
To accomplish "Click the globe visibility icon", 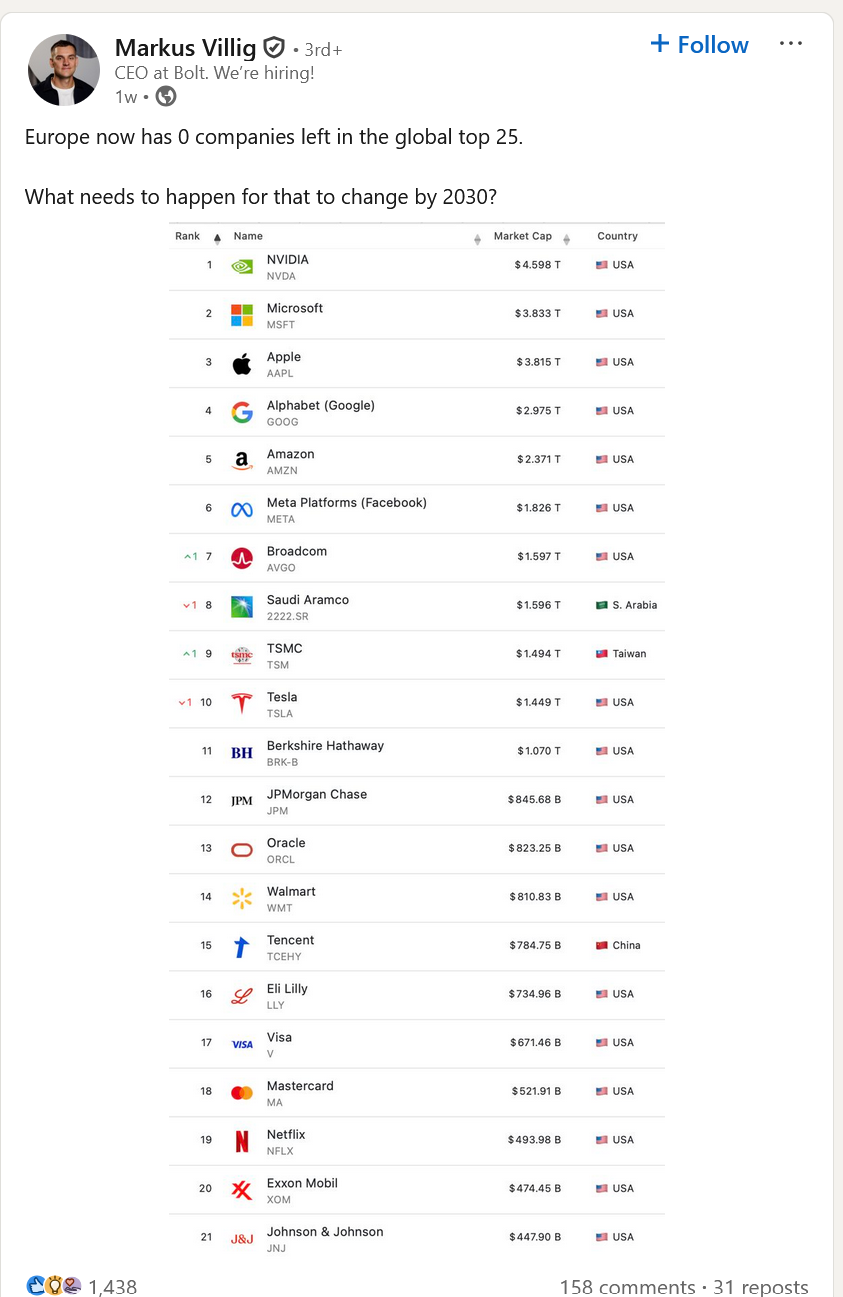I will pos(166,96).
